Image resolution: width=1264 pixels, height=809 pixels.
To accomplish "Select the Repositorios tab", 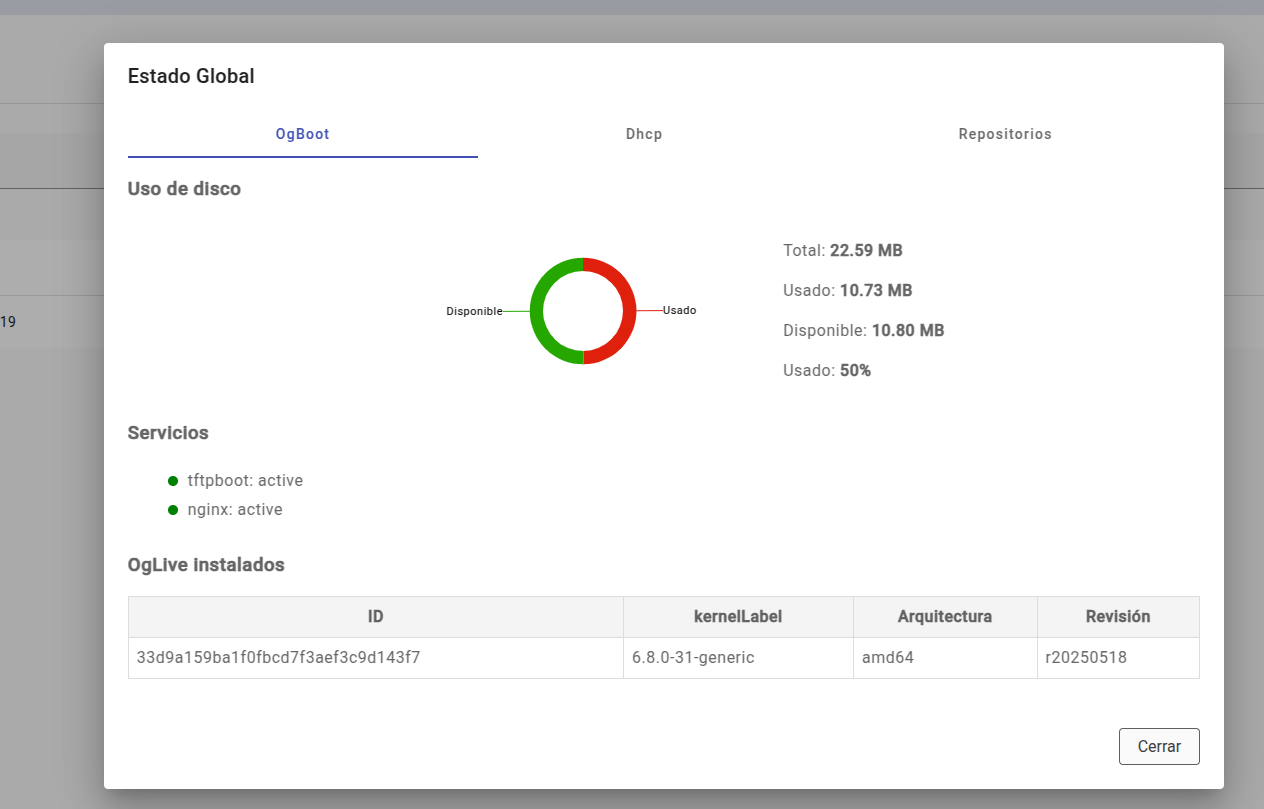I will 1004,134.
